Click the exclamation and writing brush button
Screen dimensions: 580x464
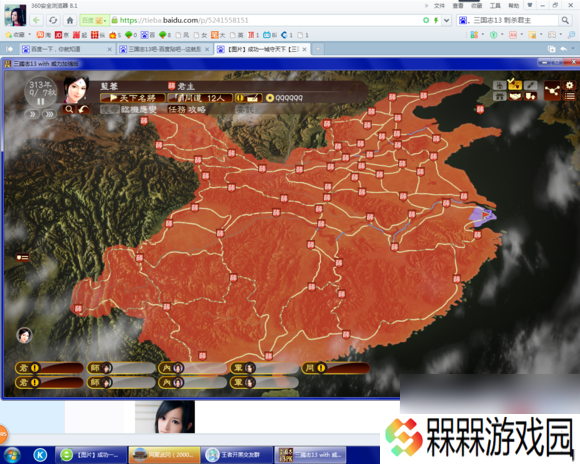[x=249, y=98]
